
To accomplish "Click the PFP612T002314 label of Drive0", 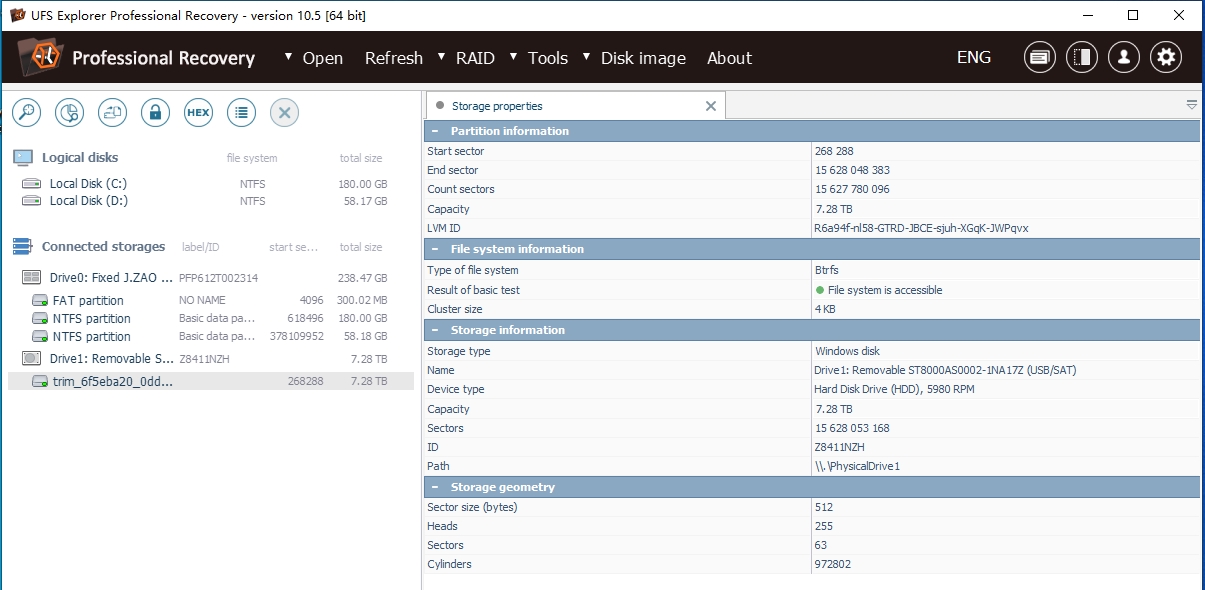I will point(218,278).
